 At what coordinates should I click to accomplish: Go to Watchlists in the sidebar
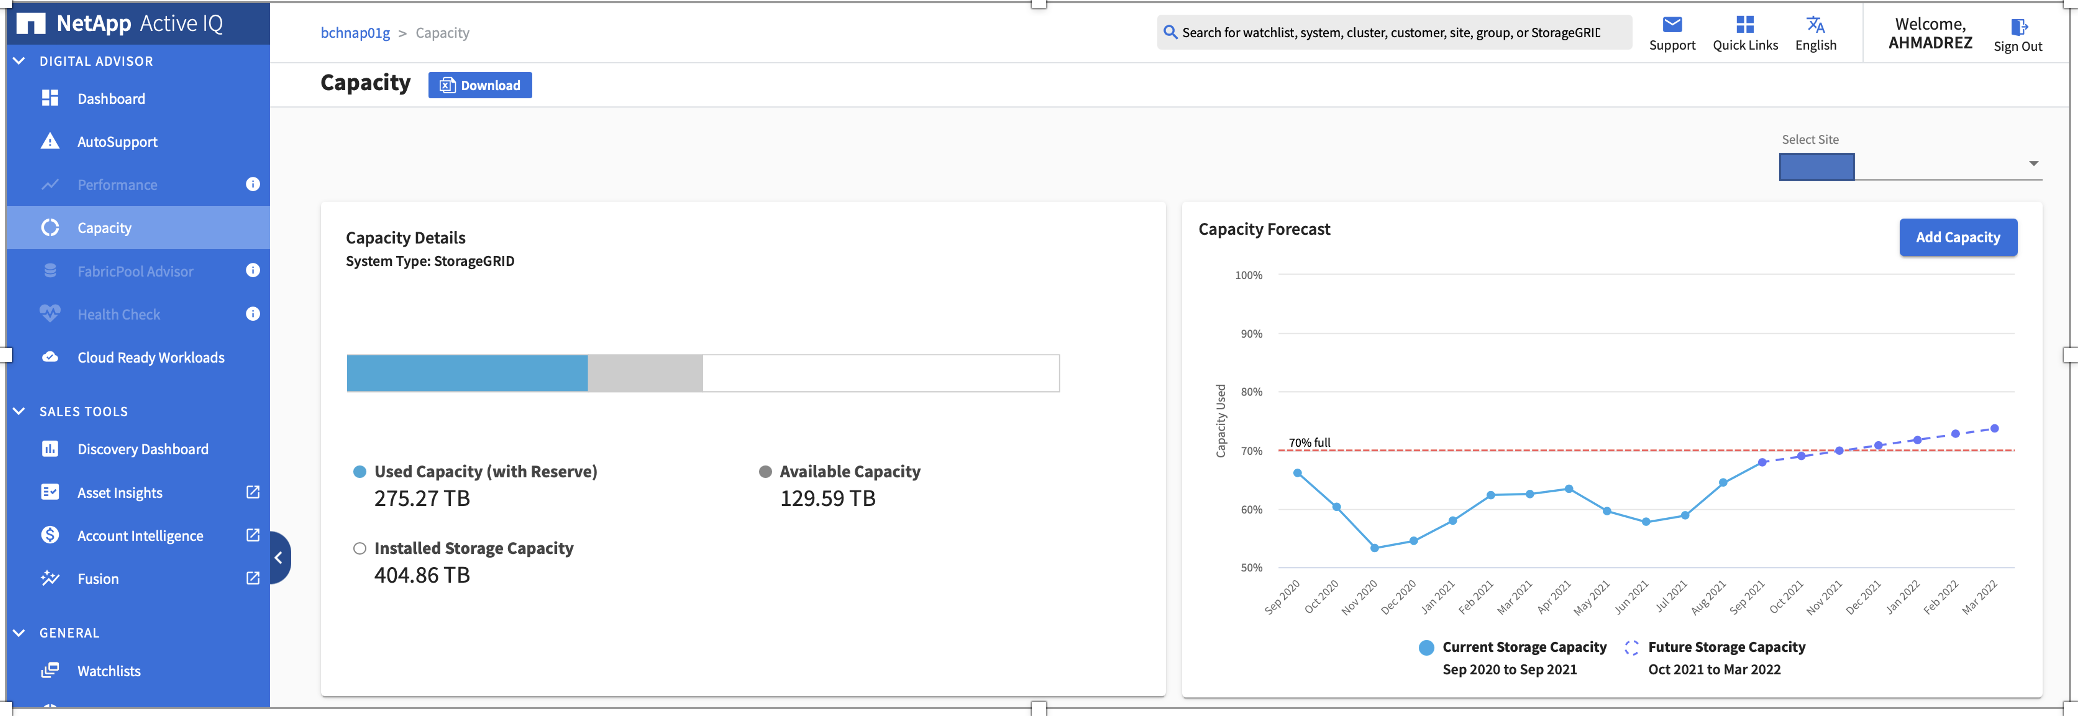(109, 671)
